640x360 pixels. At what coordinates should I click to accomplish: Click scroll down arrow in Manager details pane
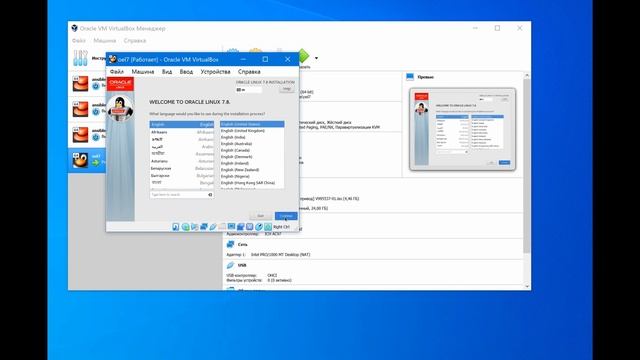click(x=527, y=286)
